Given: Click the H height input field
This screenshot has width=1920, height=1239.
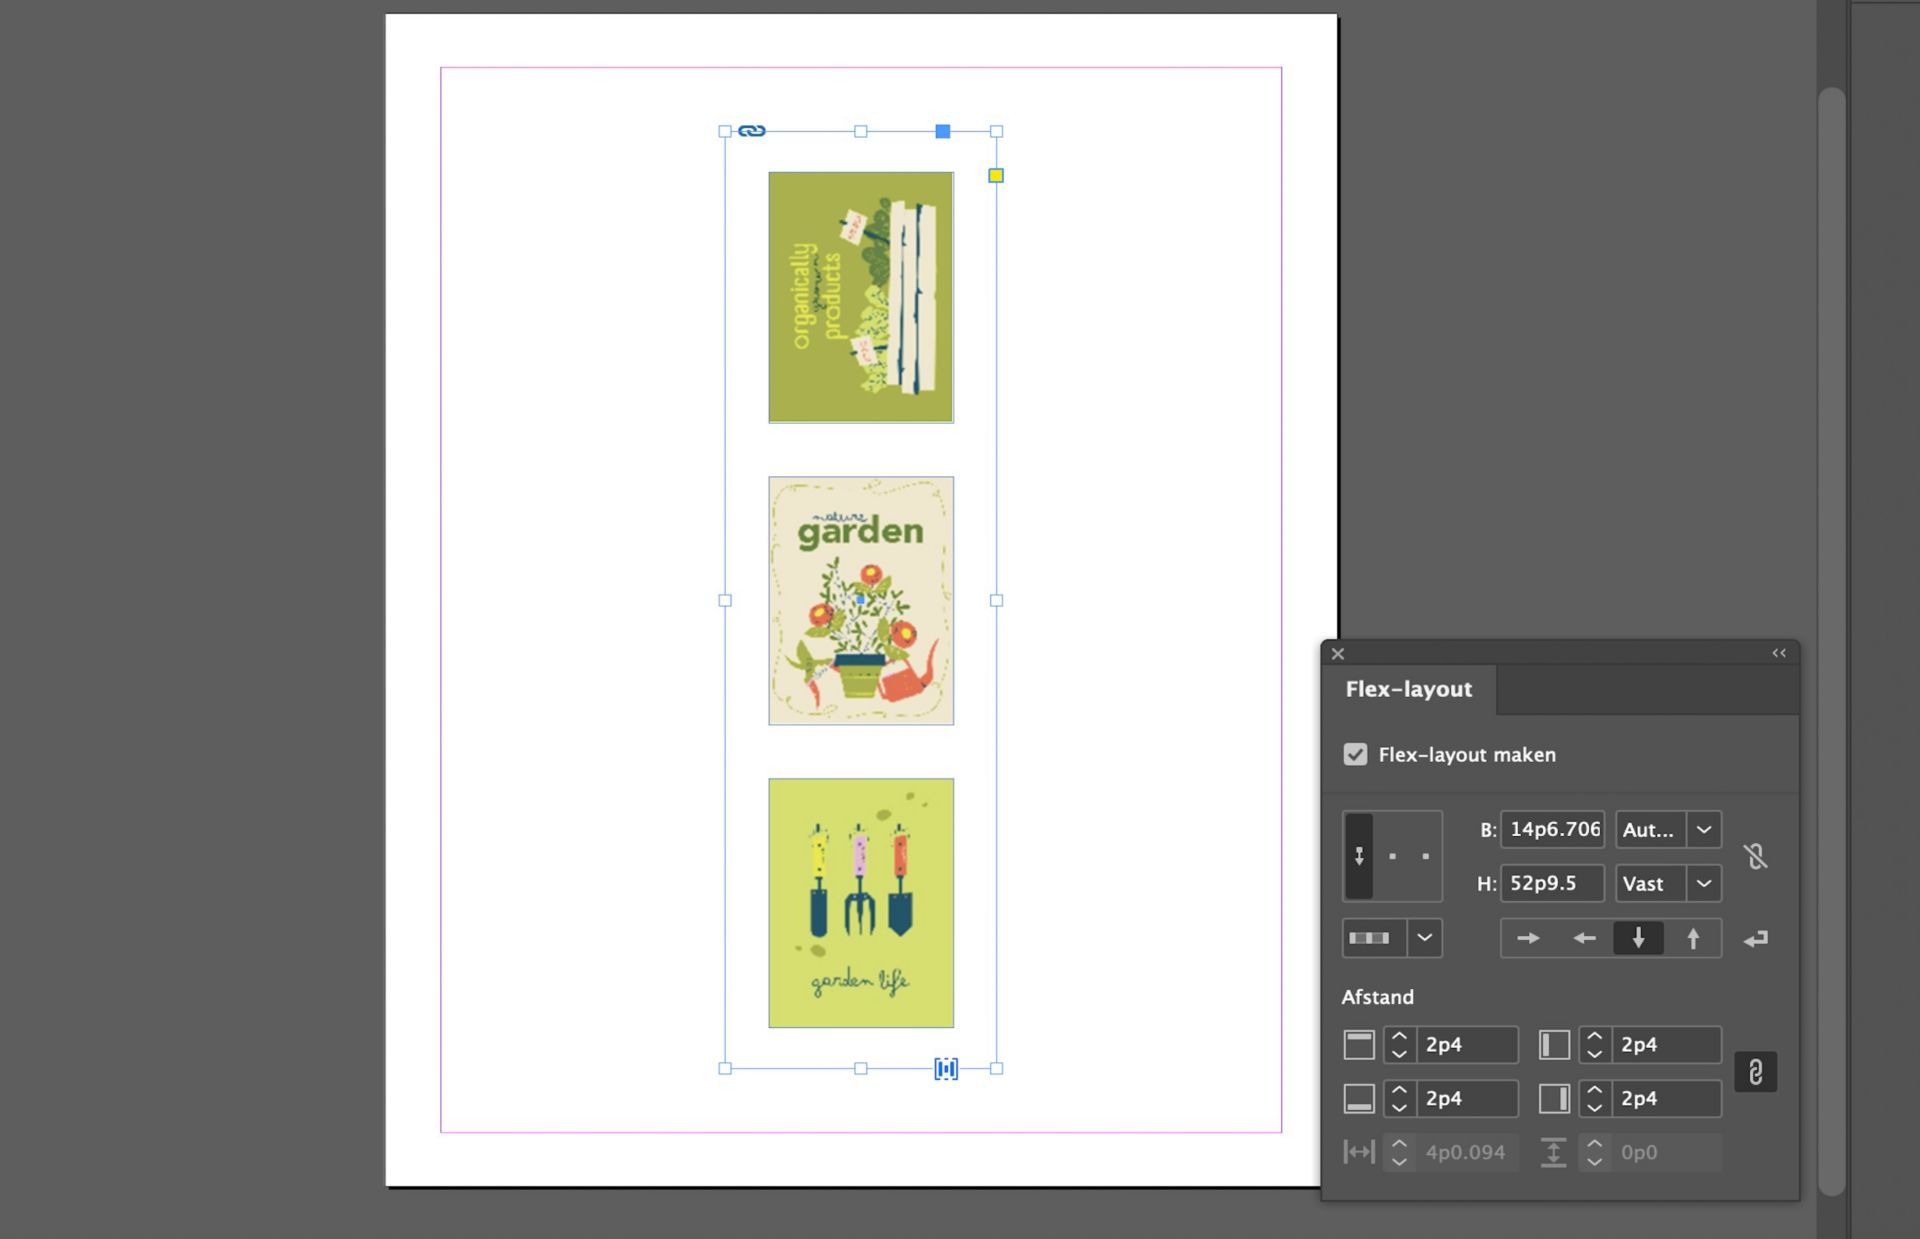Looking at the screenshot, I should point(1551,883).
